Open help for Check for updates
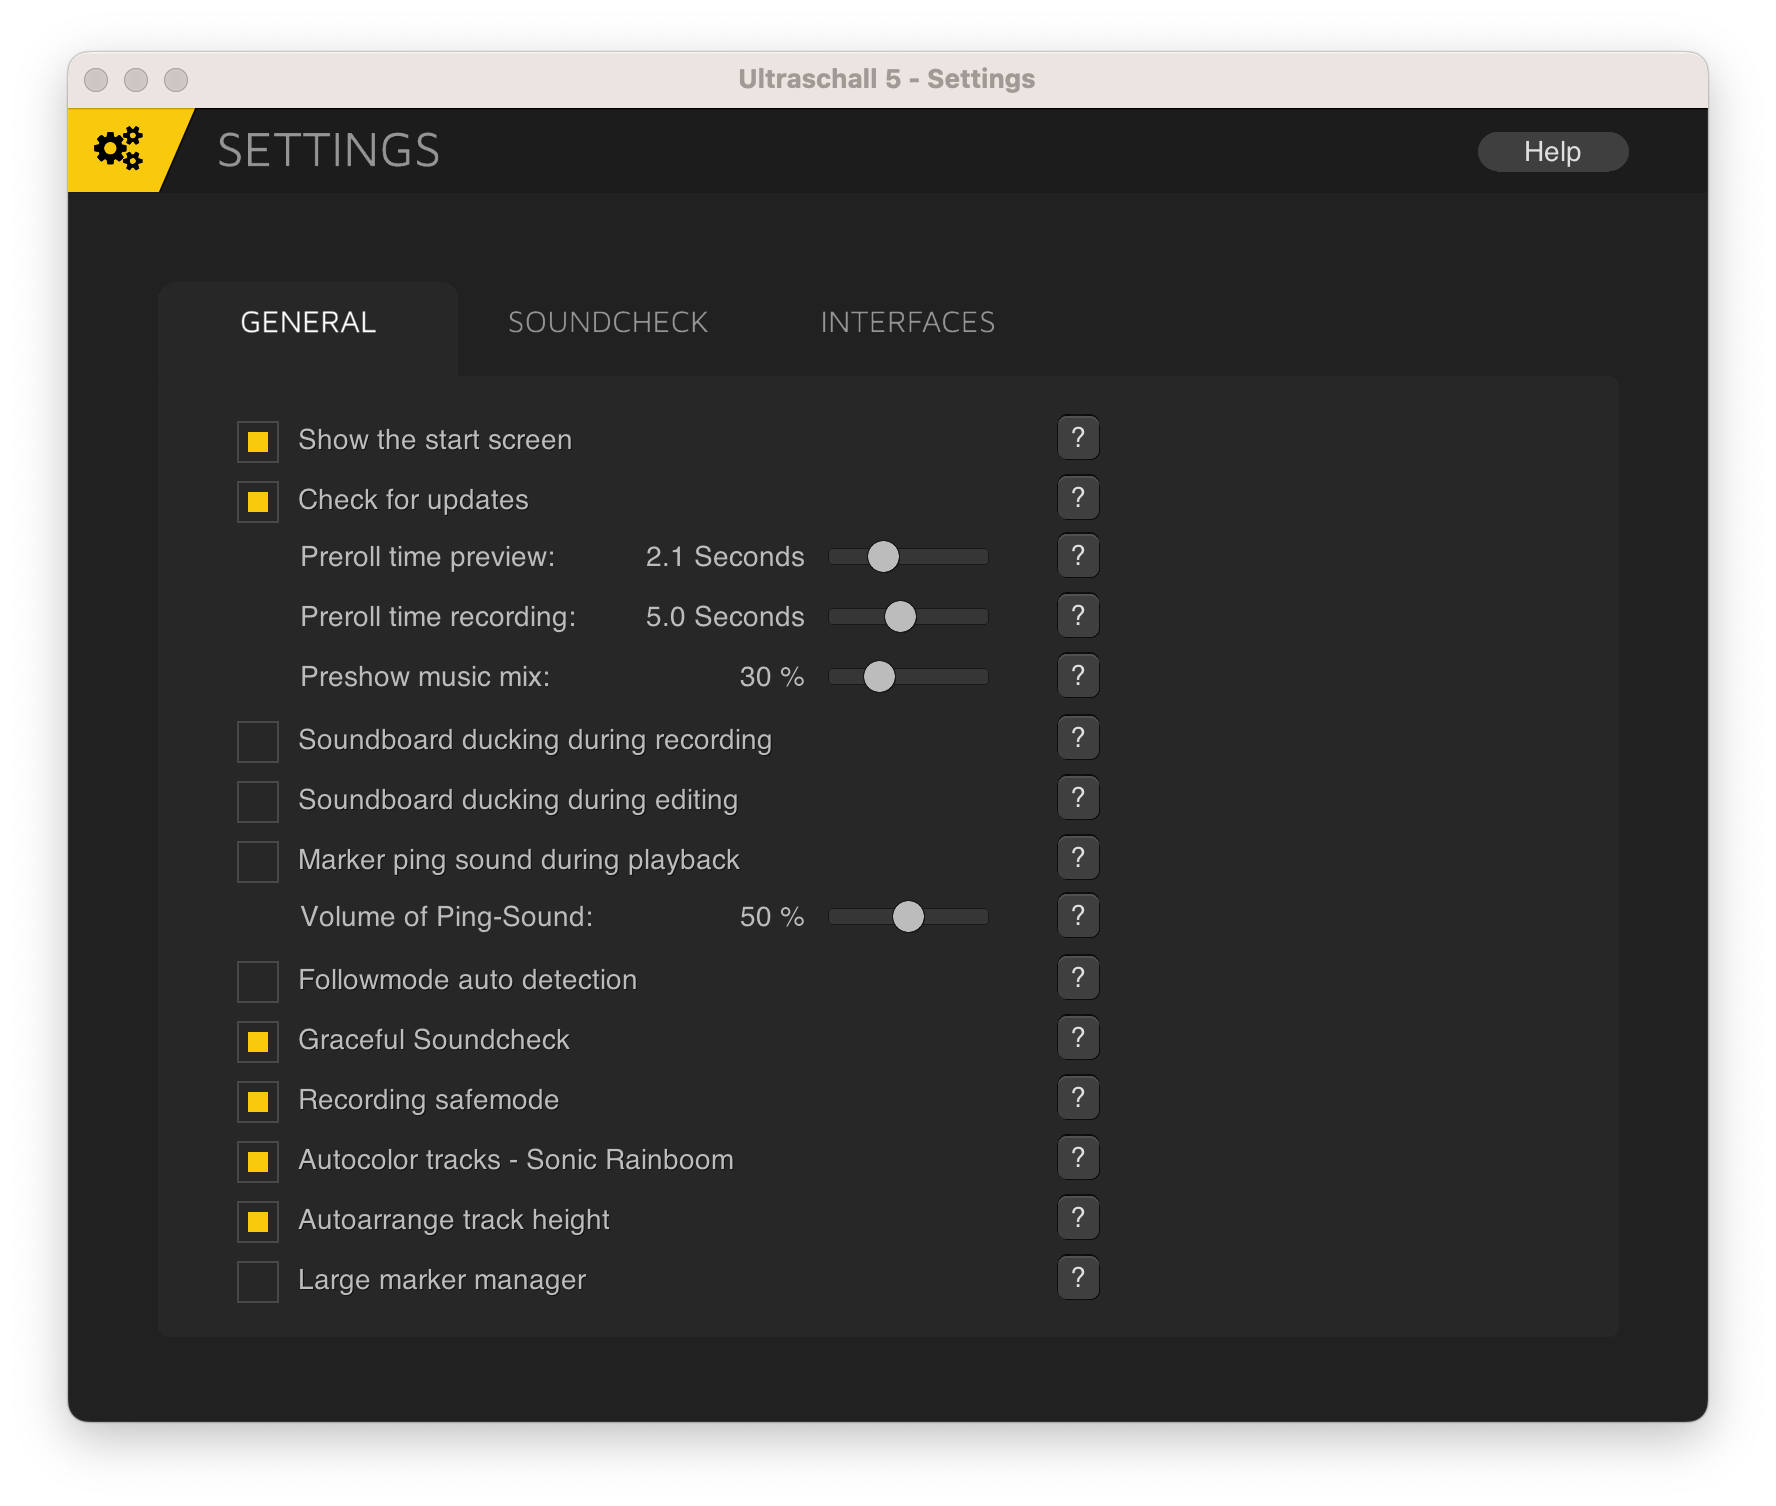Screen dimensions: 1776x1506 click(x=1078, y=498)
